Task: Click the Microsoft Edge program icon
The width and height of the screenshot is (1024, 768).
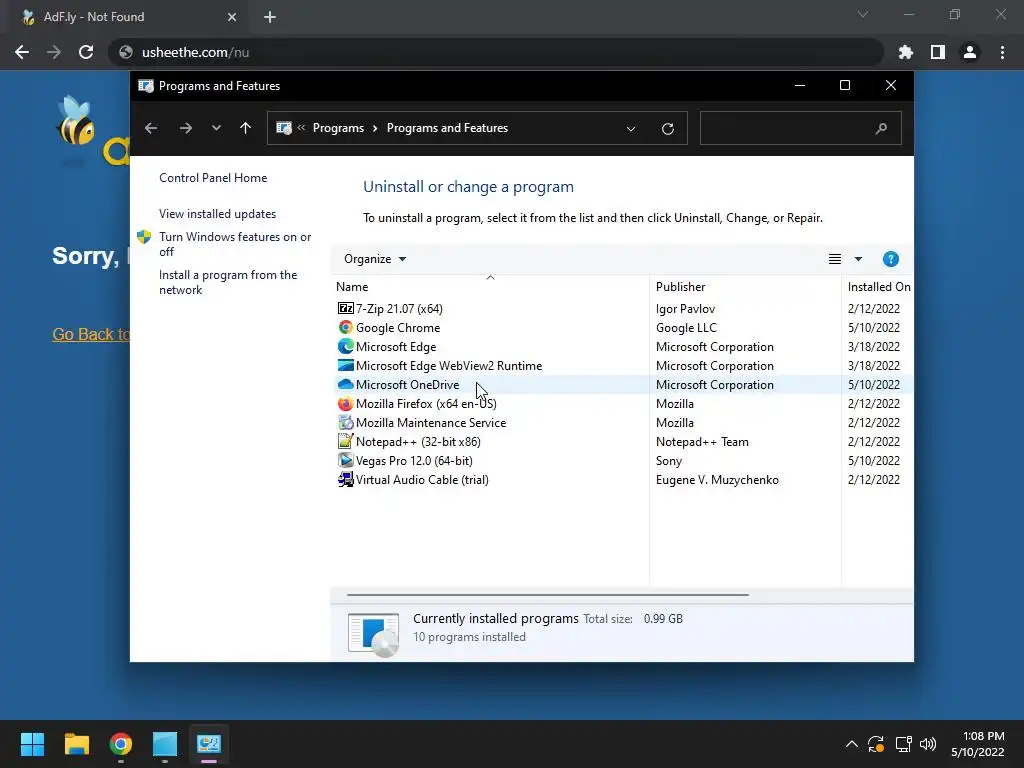Action: point(345,346)
